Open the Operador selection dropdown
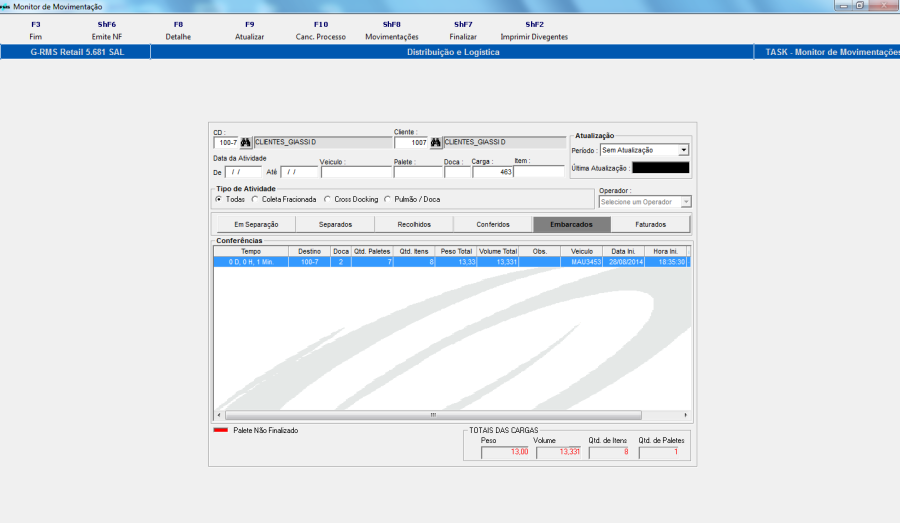This screenshot has height=523, width=900. click(x=686, y=202)
